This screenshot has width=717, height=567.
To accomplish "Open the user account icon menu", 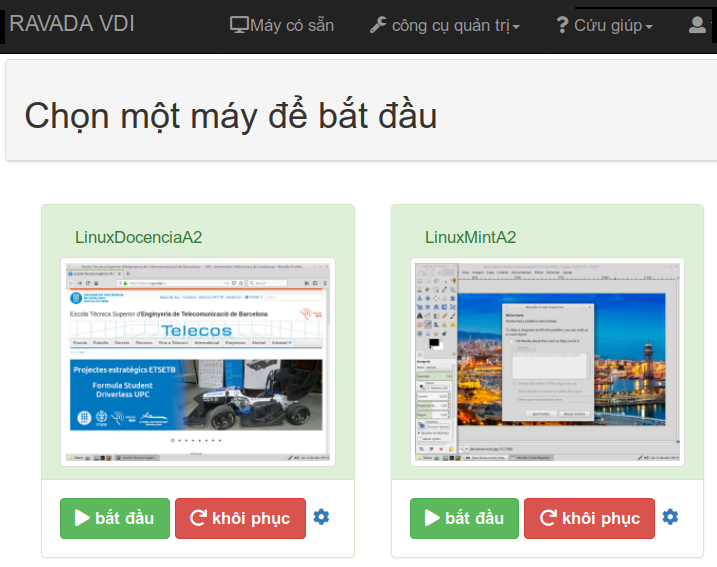I will click(698, 25).
